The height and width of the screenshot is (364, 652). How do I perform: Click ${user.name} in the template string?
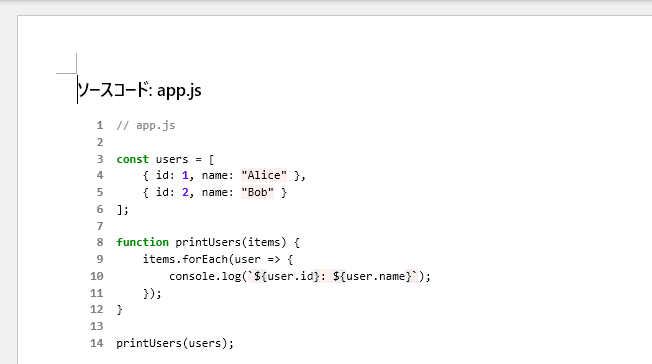click(x=372, y=277)
